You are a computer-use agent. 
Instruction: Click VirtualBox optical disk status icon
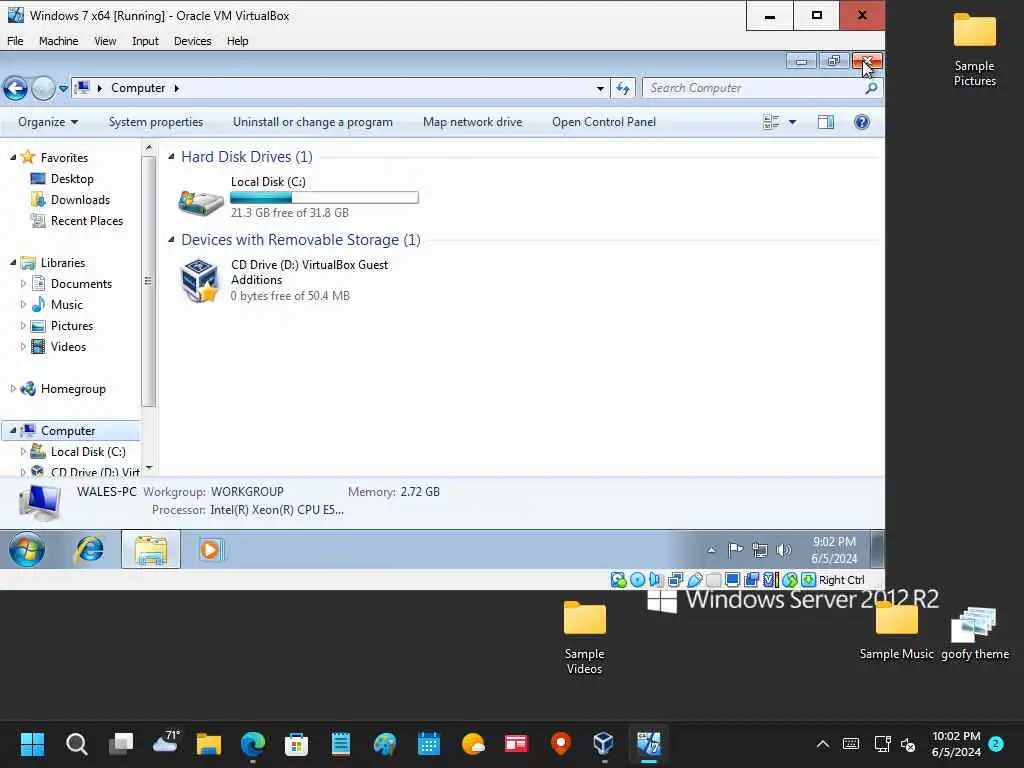(637, 580)
